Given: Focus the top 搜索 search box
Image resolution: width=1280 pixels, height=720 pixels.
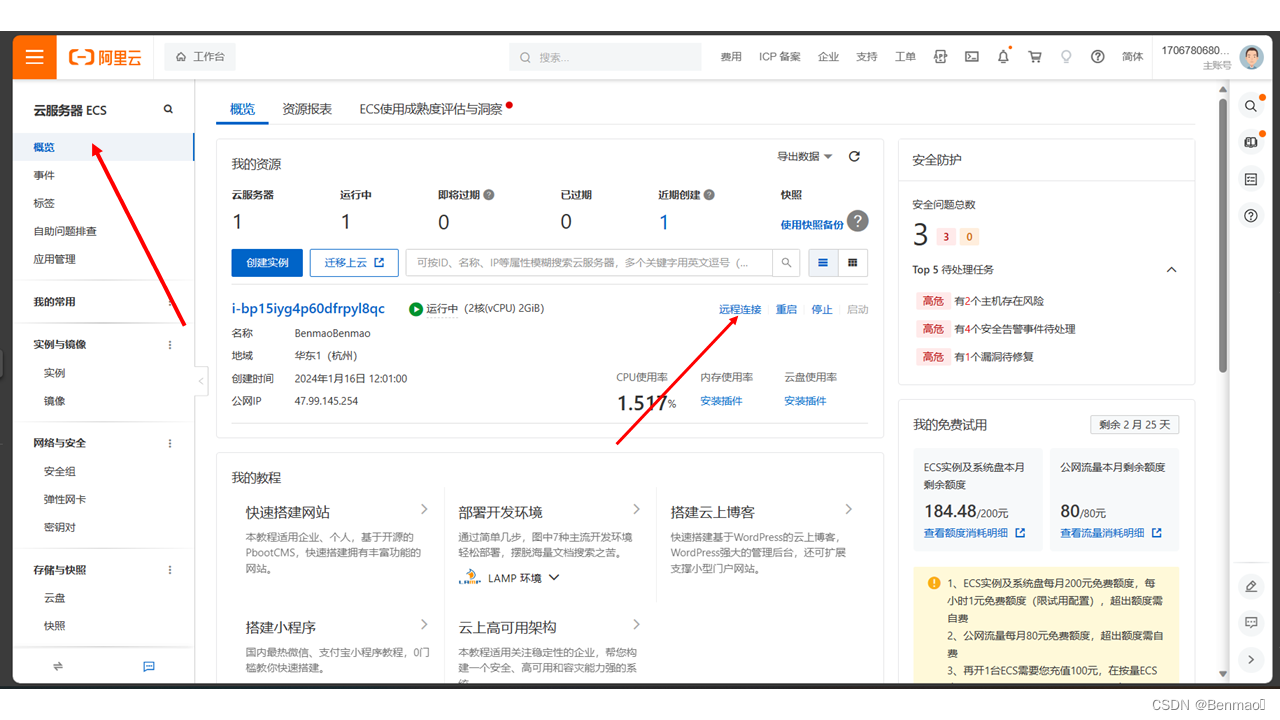Looking at the screenshot, I should 605,57.
